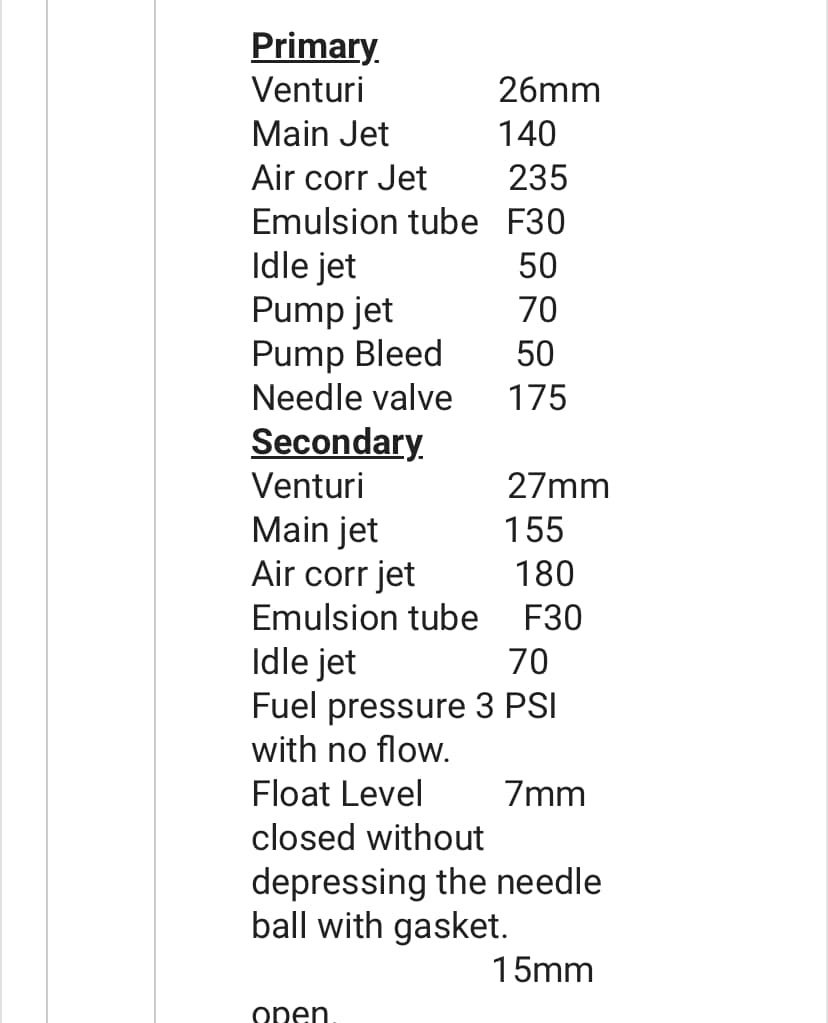Screen dimensions: 828x1023
Task: Select the primary Idle jet 50 value
Action: tap(538, 266)
